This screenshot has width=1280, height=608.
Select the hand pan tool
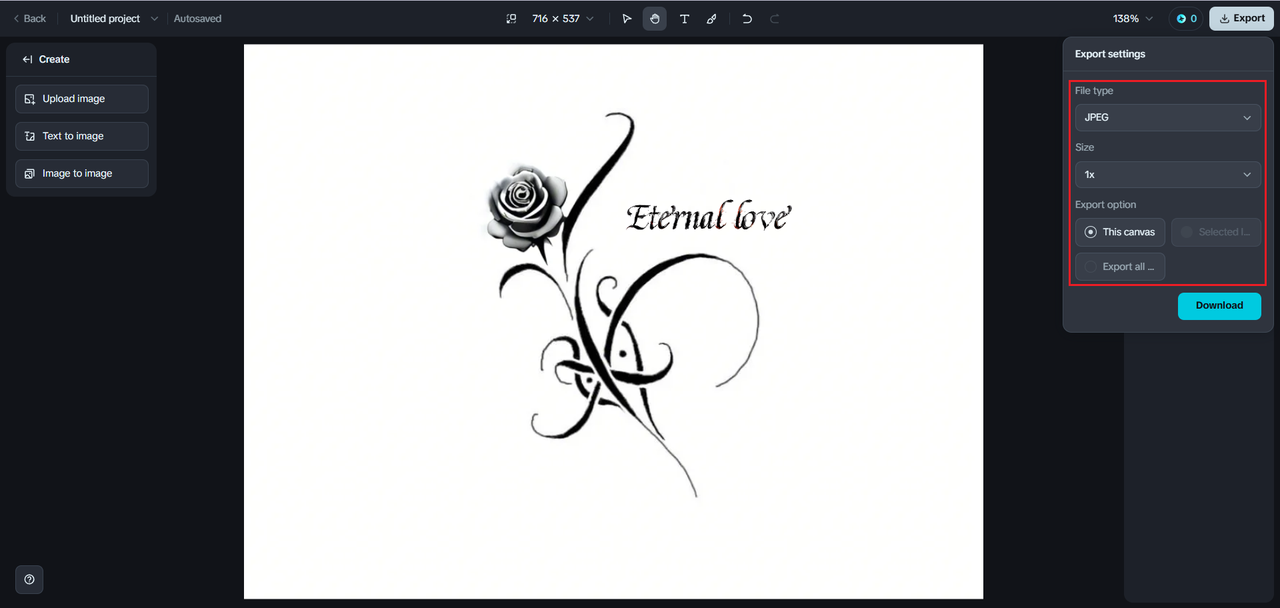tap(655, 19)
